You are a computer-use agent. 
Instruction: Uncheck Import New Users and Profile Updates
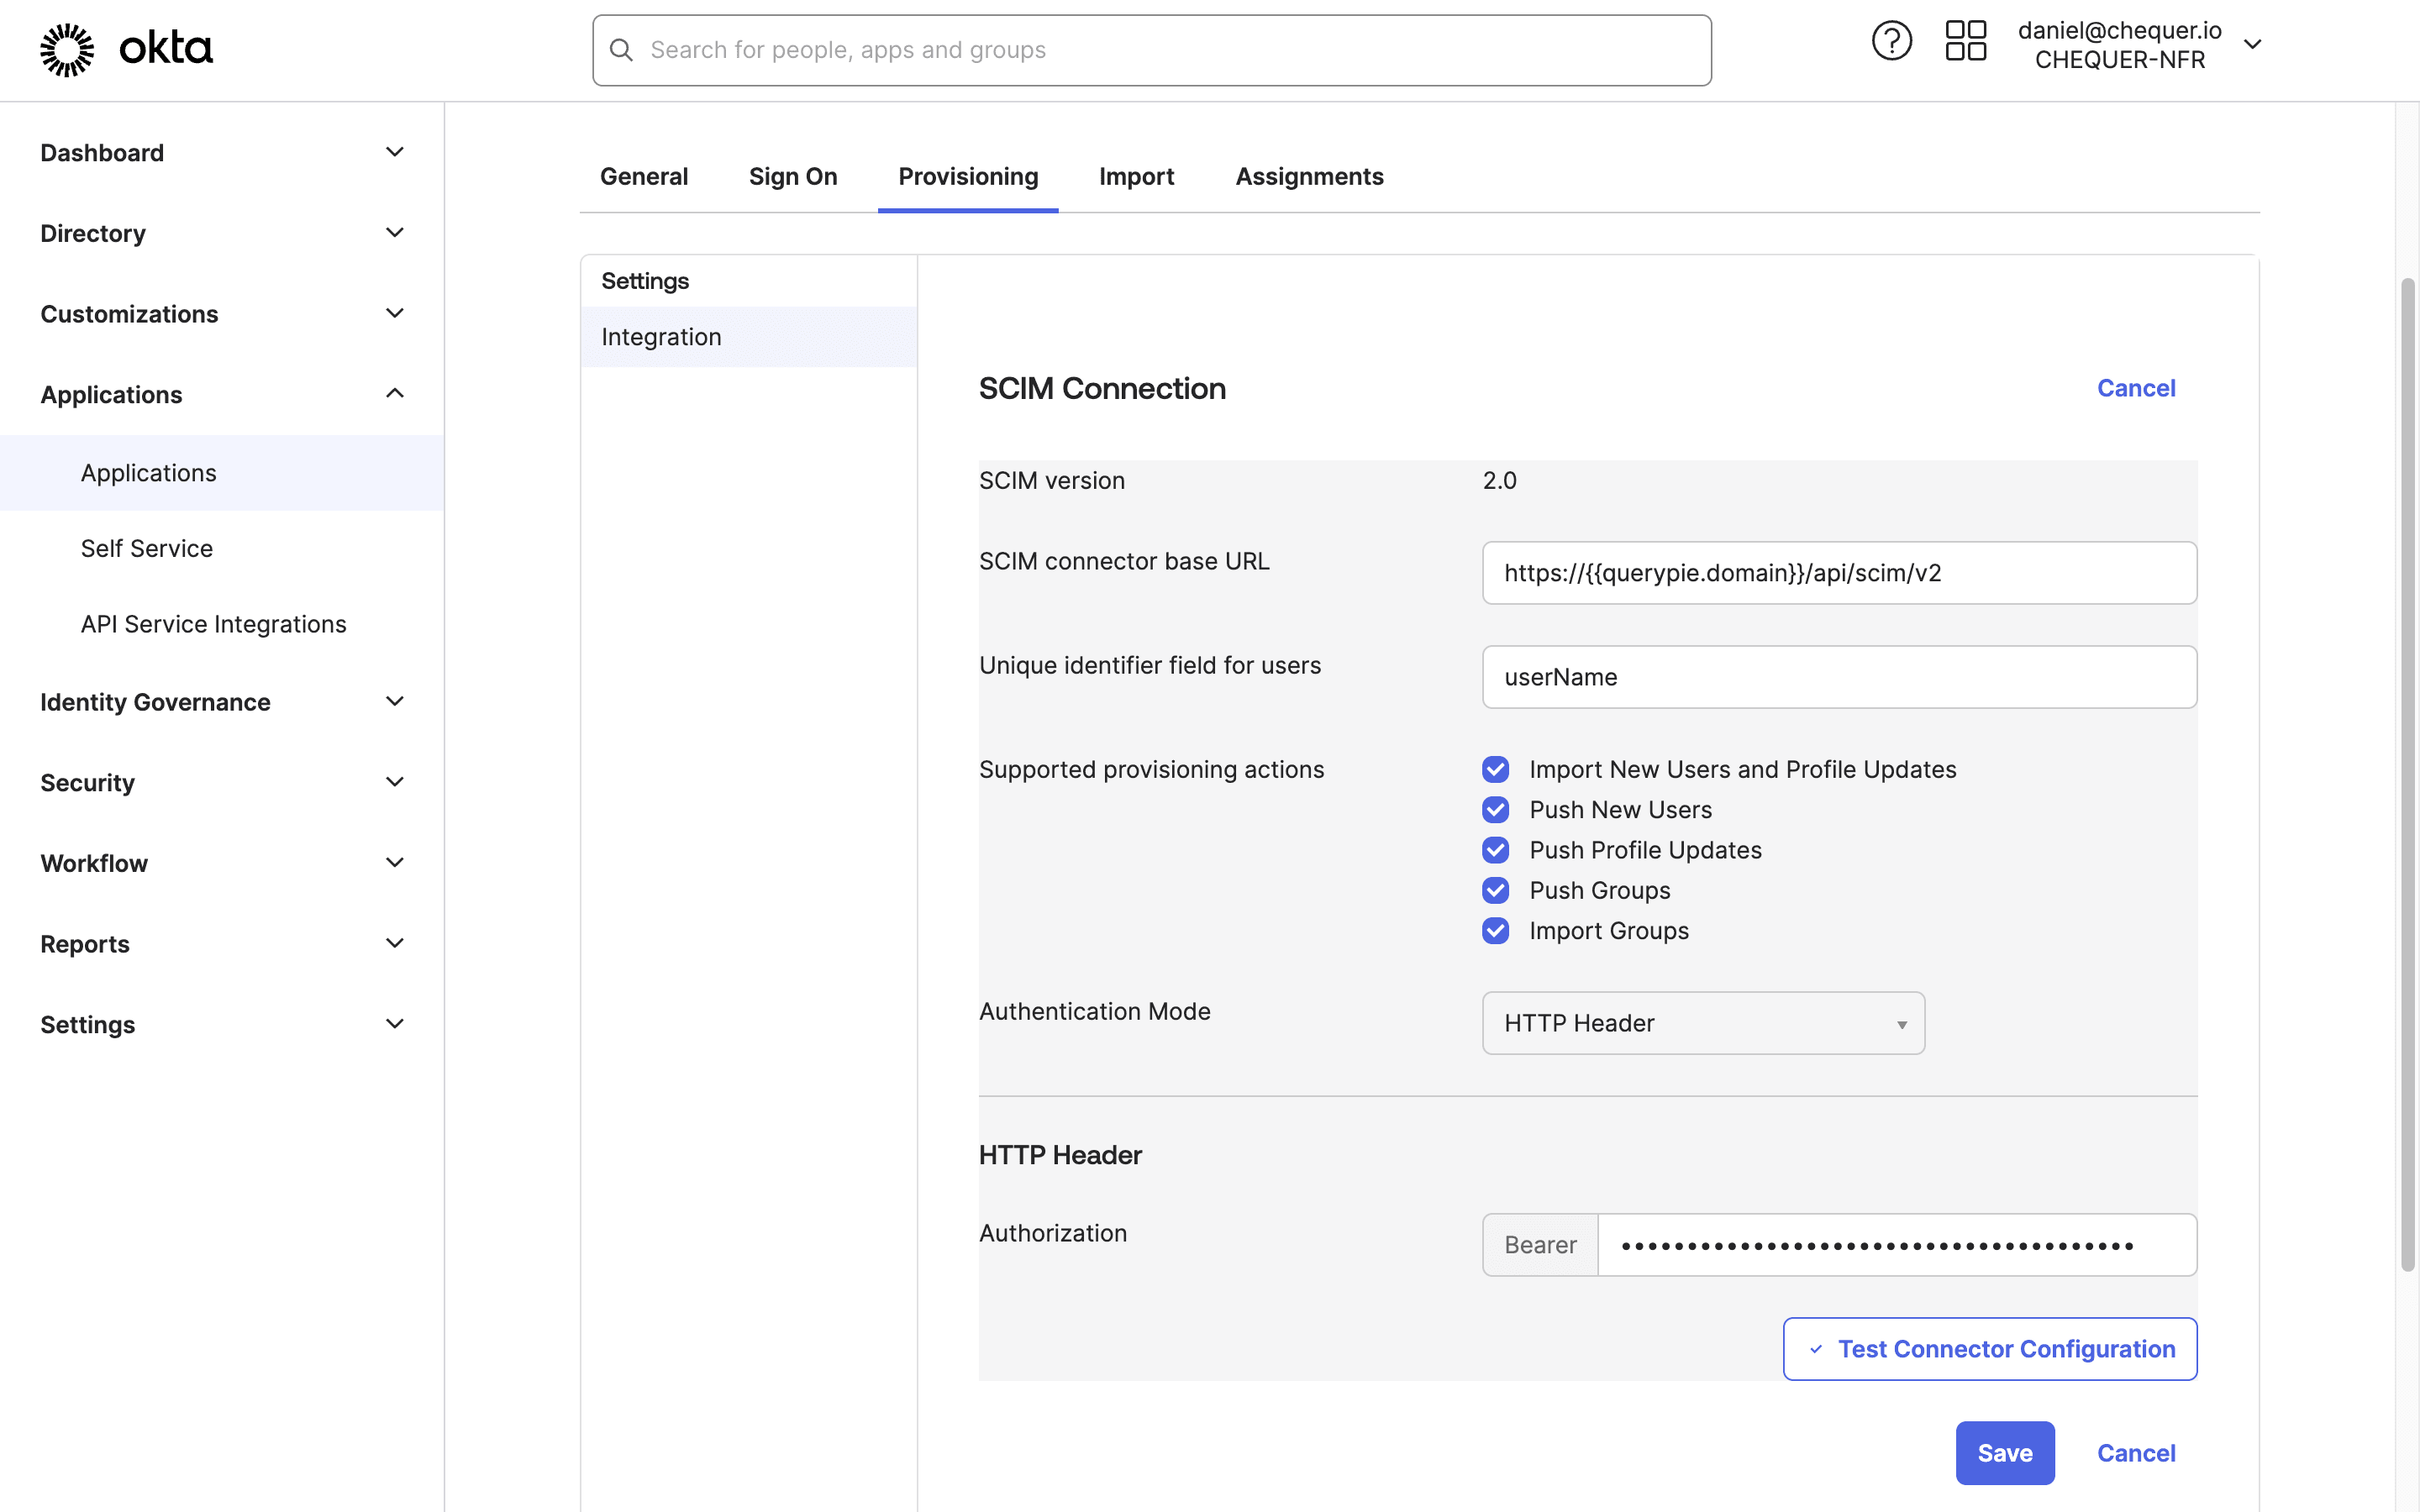pyautogui.click(x=1495, y=769)
